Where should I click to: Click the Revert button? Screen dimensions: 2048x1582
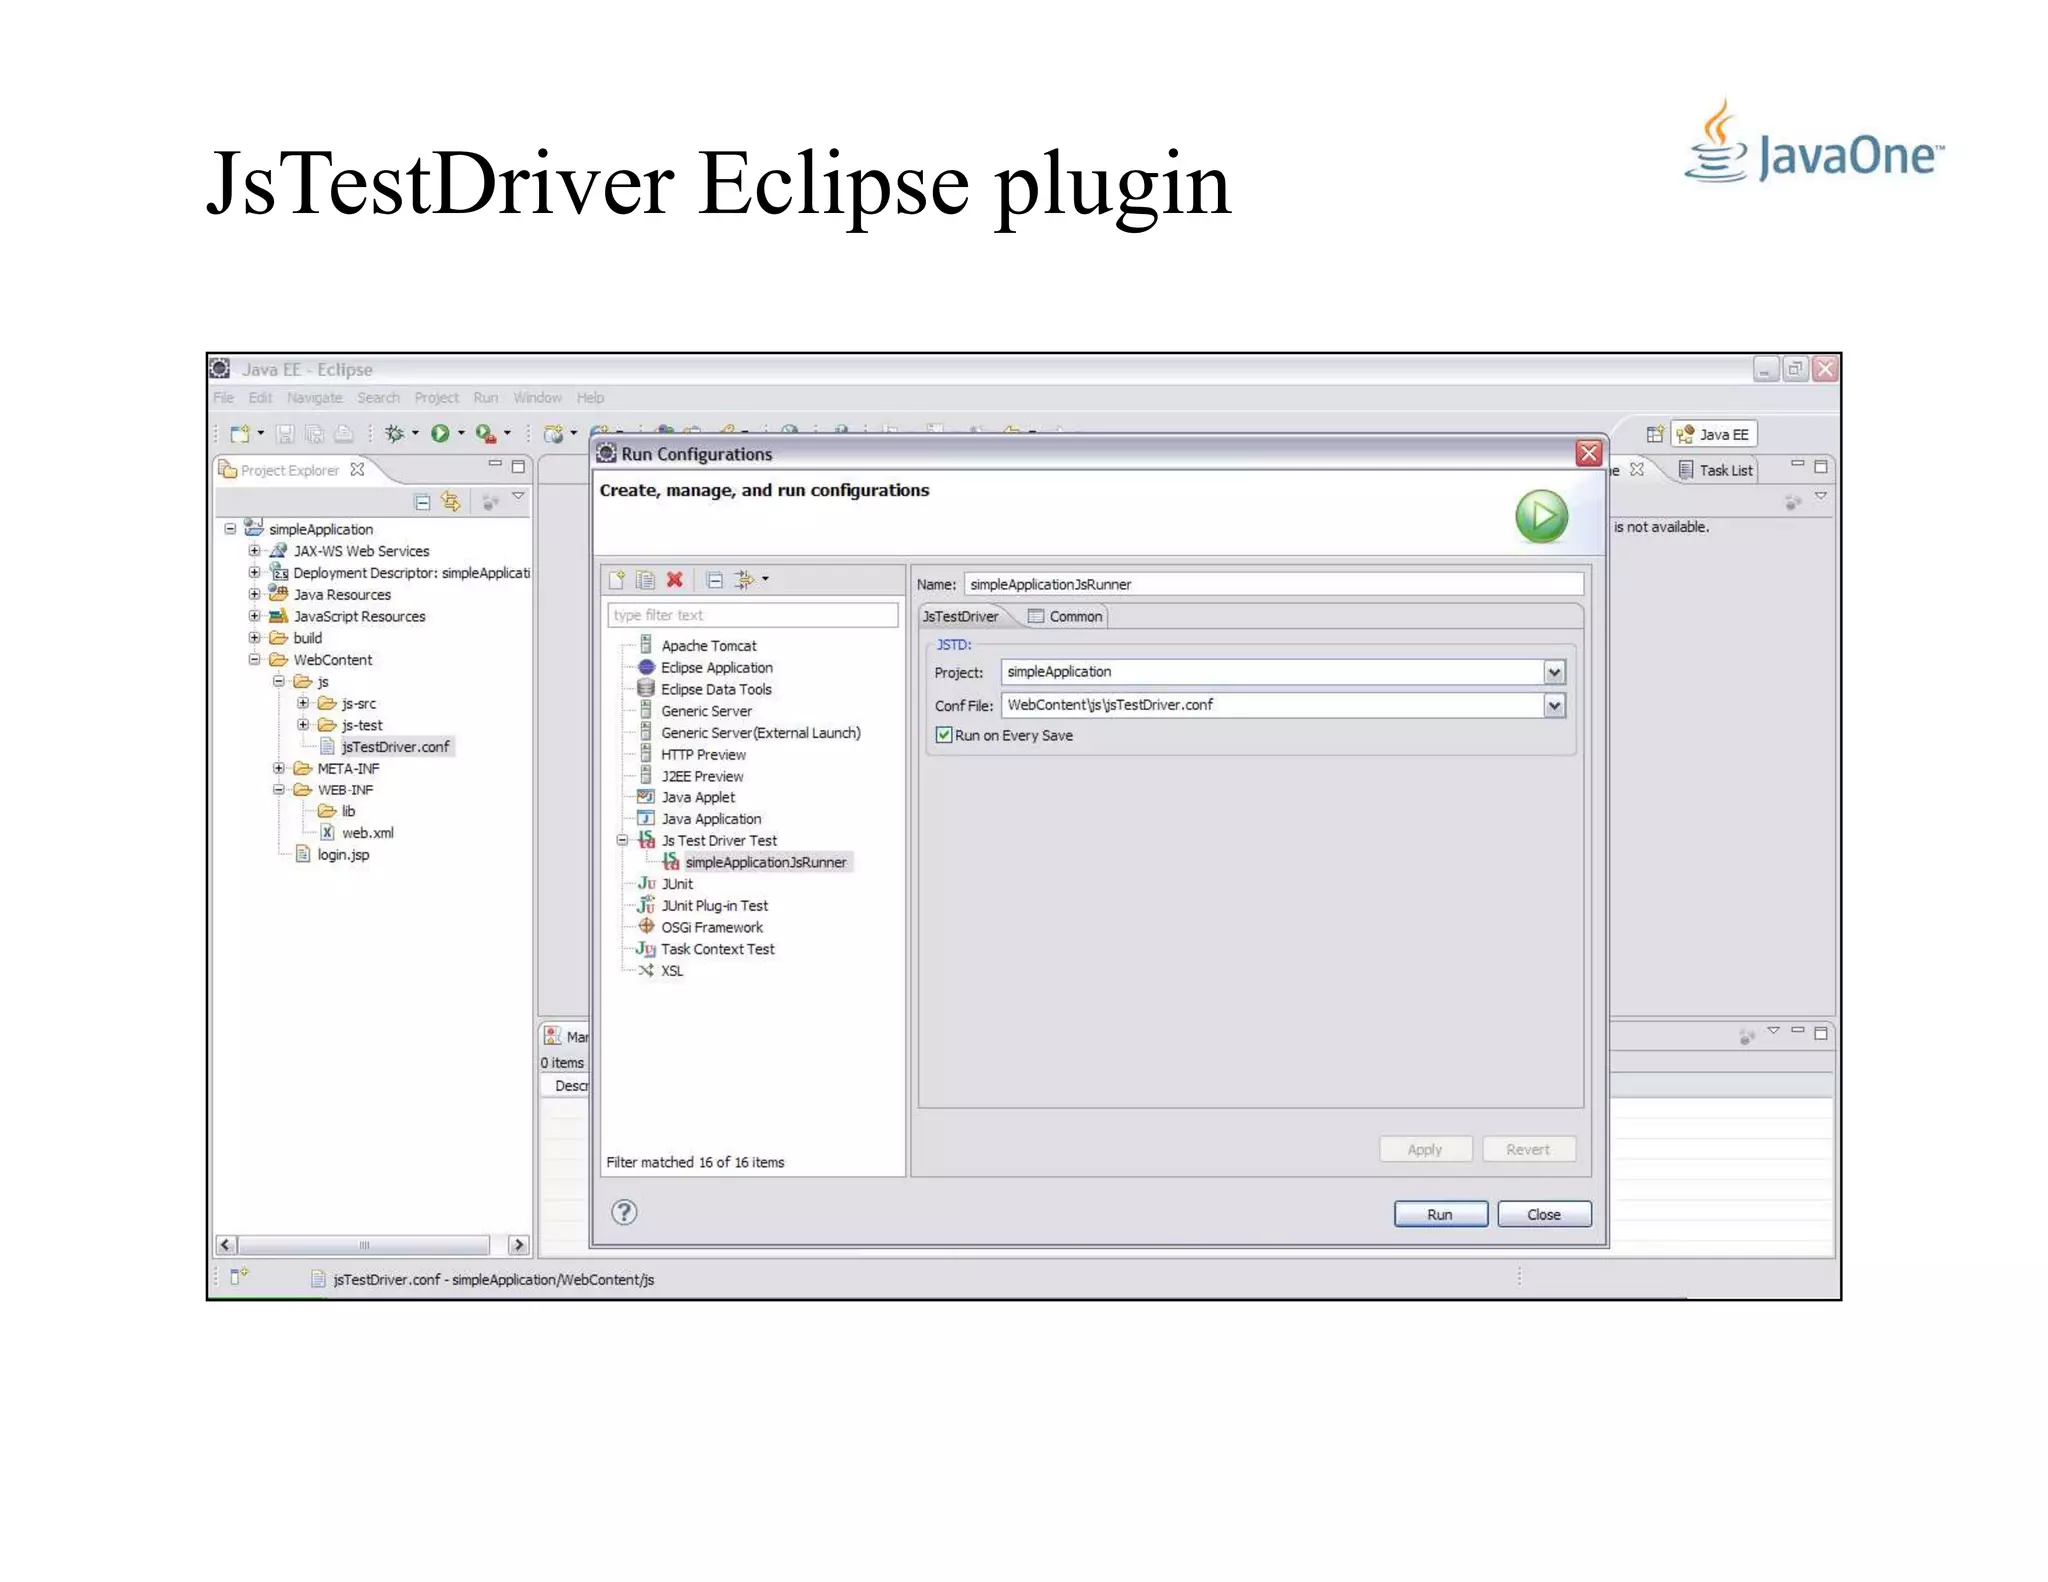[1528, 1149]
